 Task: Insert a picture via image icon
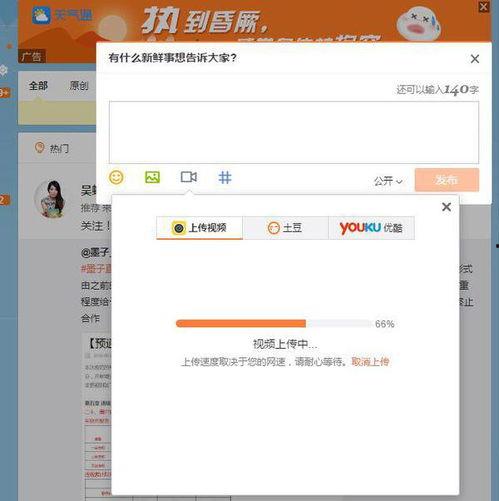coord(152,177)
